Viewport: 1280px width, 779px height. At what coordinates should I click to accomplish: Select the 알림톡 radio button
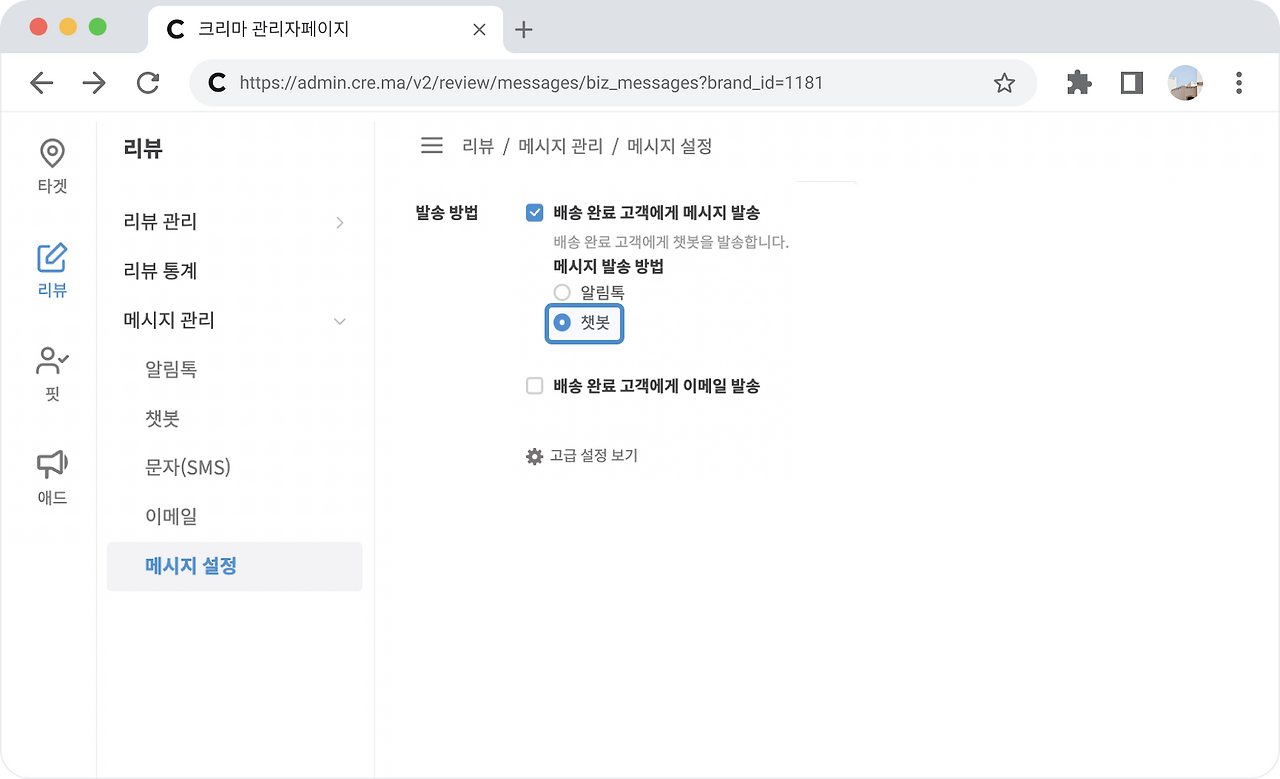pyautogui.click(x=561, y=292)
